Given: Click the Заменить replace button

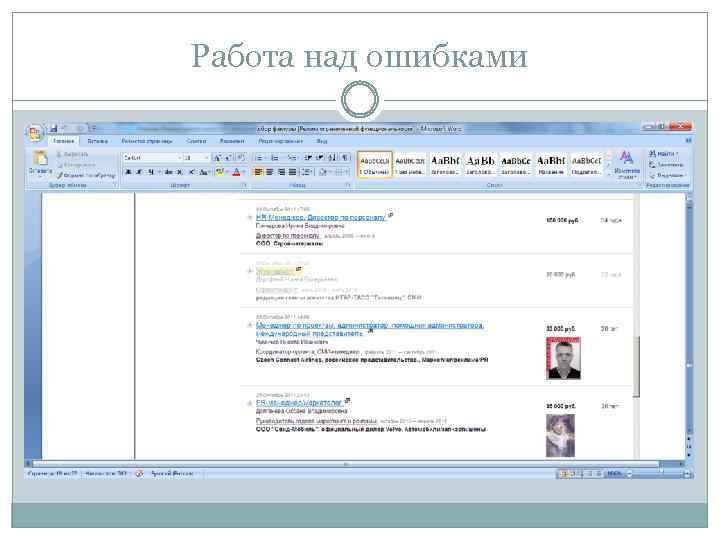Looking at the screenshot, I should [666, 164].
